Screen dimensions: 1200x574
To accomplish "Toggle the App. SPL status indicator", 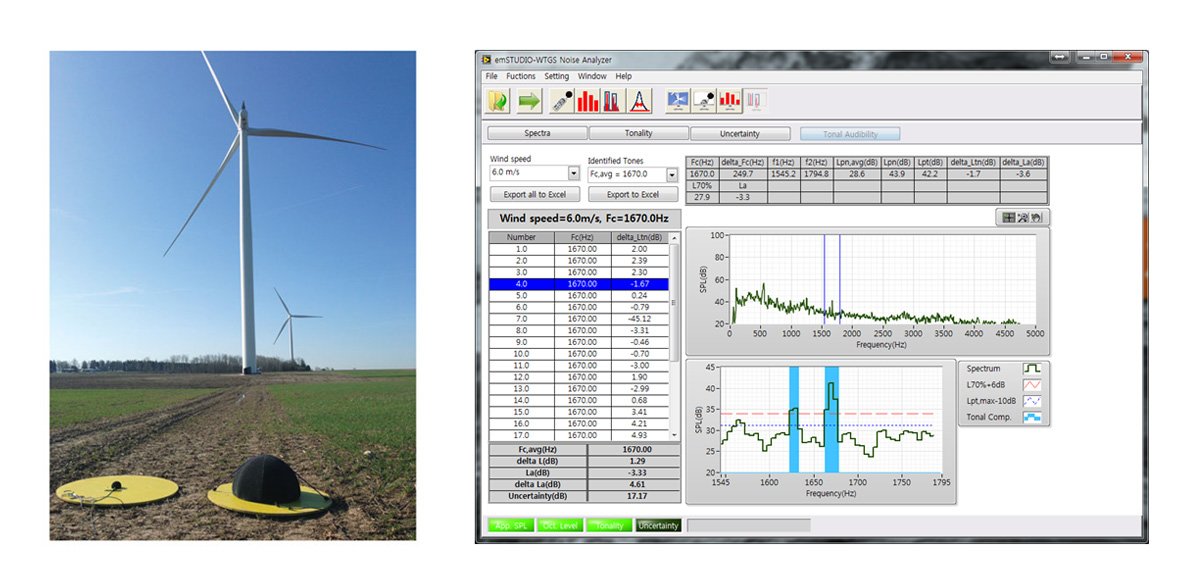I will click(510, 525).
